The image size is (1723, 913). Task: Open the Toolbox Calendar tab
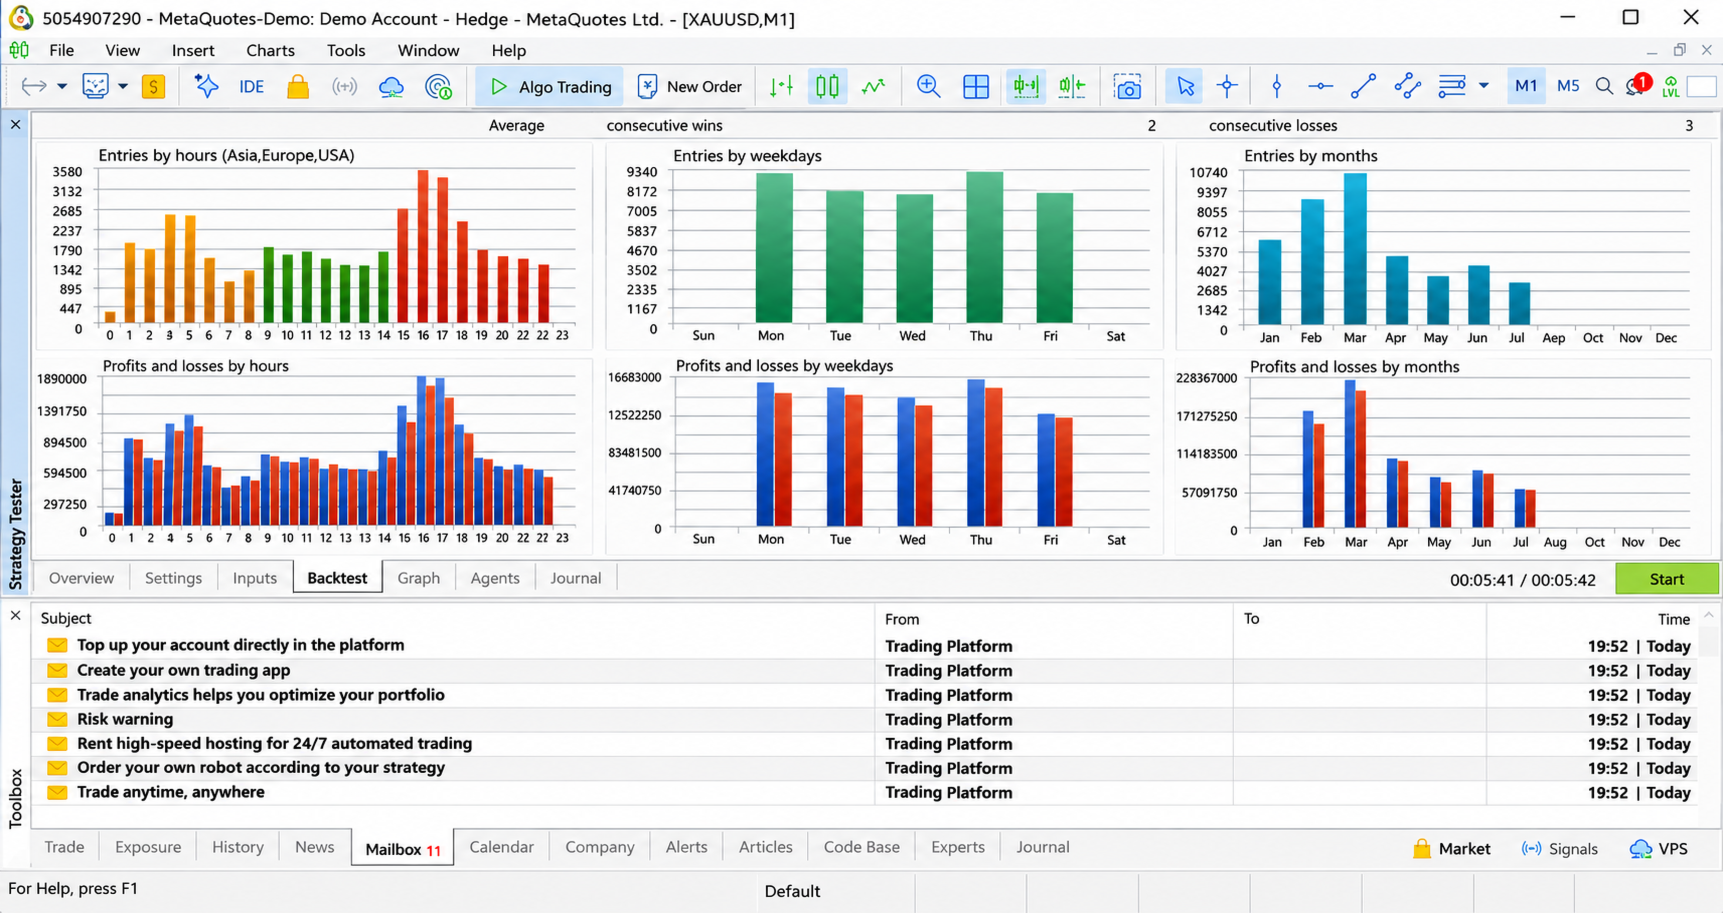(x=501, y=847)
